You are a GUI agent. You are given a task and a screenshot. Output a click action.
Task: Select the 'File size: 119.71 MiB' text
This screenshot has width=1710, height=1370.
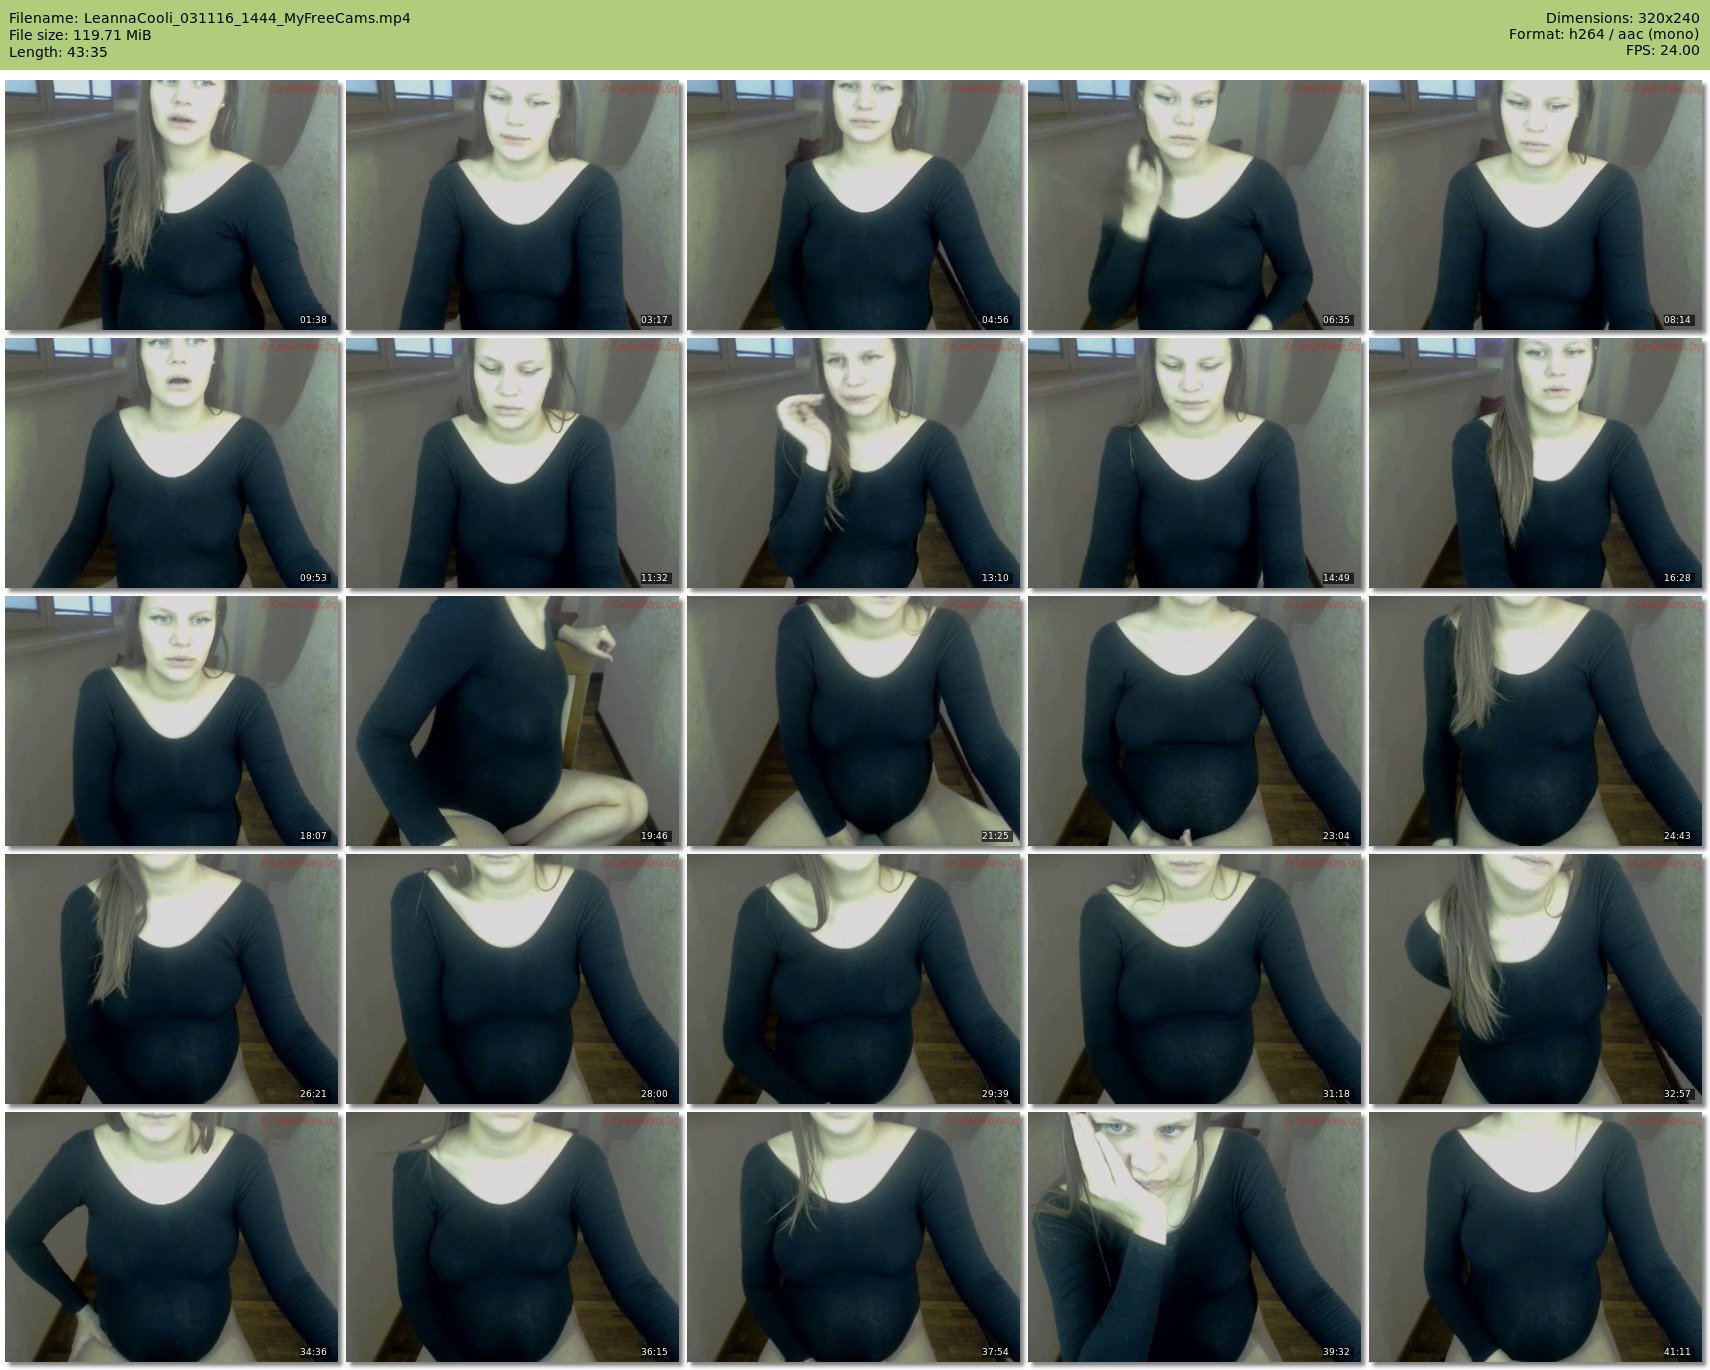click(x=80, y=35)
